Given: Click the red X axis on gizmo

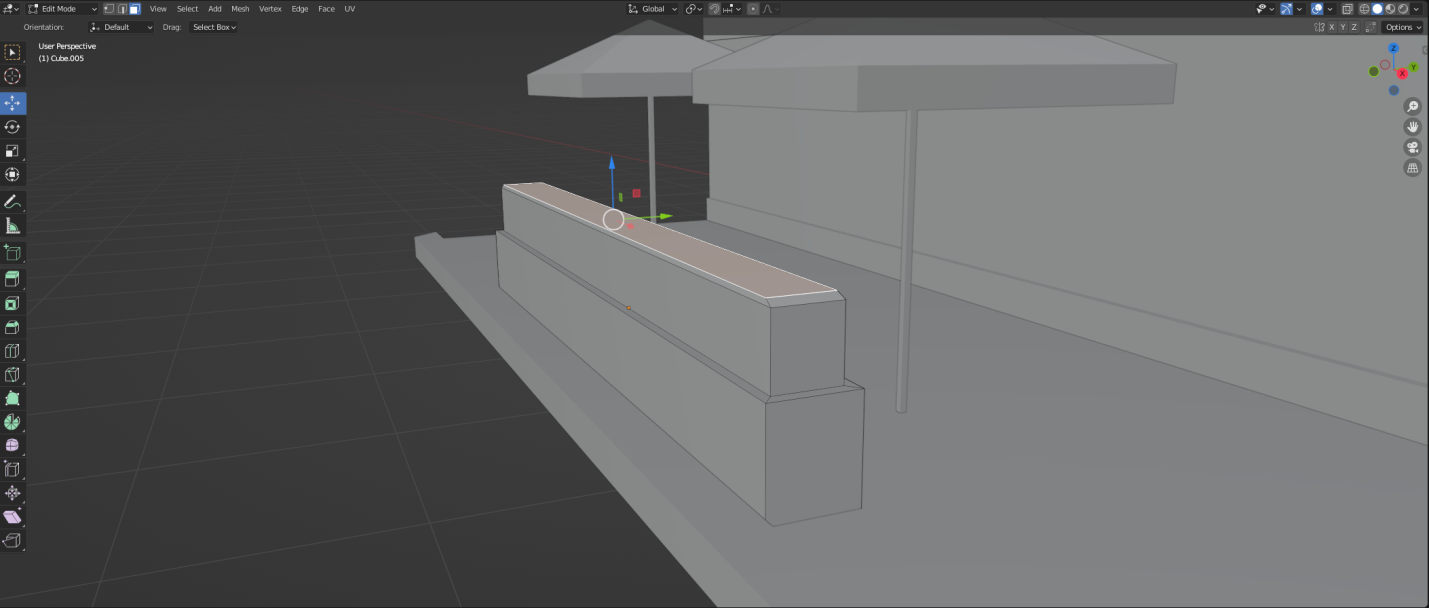Looking at the screenshot, I should 1402,73.
